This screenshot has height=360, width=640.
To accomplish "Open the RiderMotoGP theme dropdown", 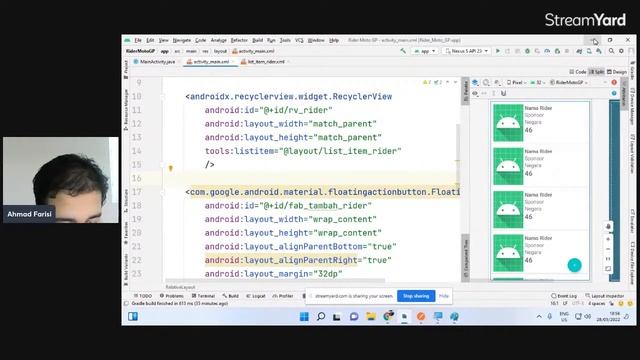I will pyautogui.click(x=569, y=82).
